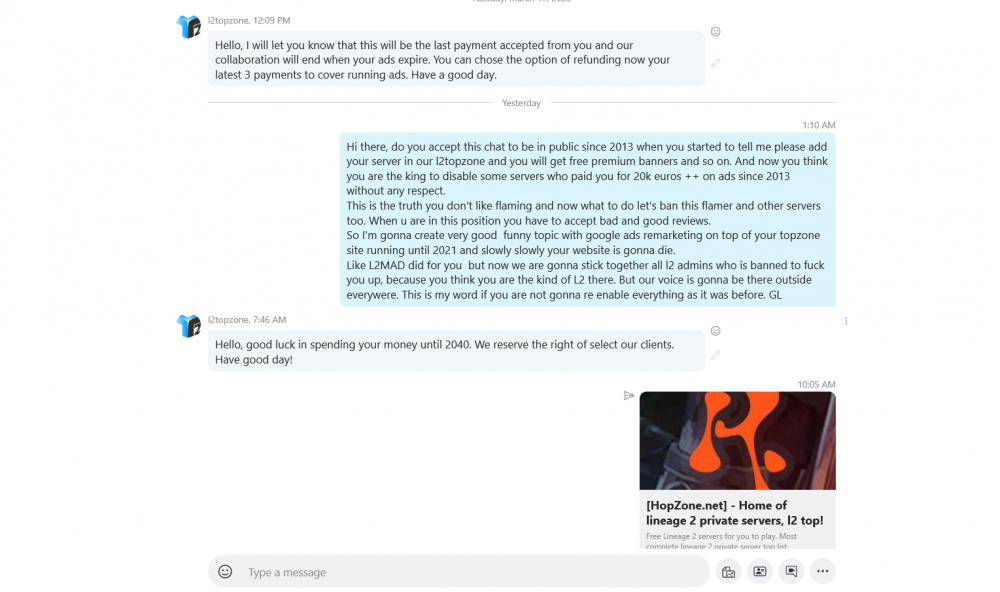
Task: Click the pencil icon on 12:09 PM message
Action: (x=716, y=63)
